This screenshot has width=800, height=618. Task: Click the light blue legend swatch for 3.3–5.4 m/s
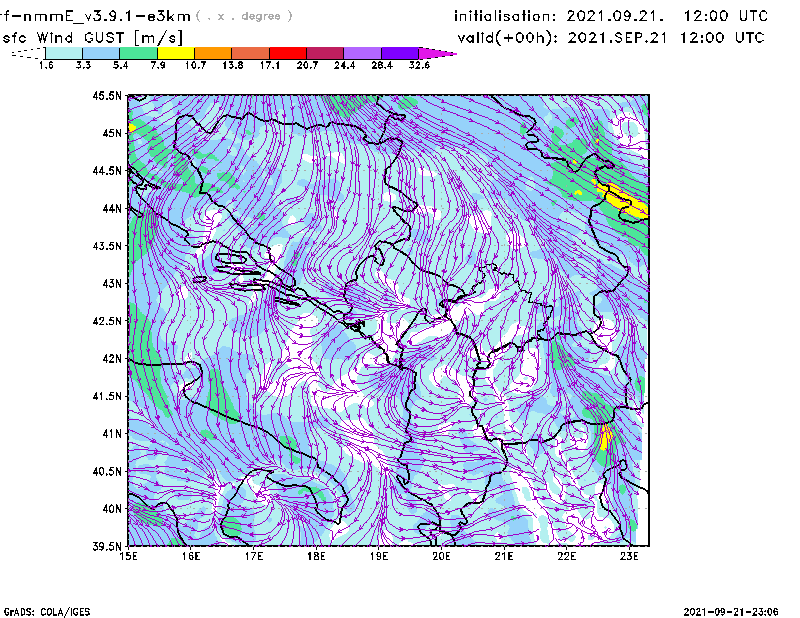(101, 53)
